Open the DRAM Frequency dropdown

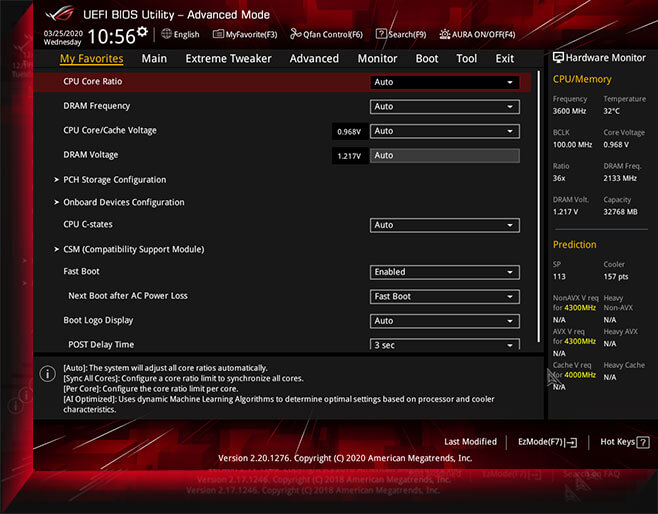coord(444,107)
